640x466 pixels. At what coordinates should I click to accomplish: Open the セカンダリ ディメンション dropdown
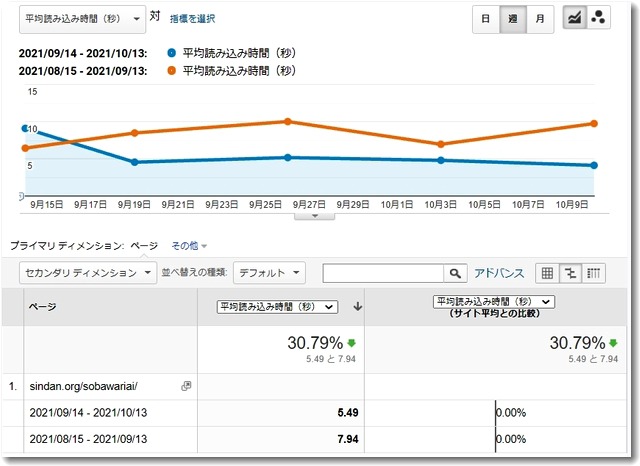pyautogui.click(x=88, y=272)
